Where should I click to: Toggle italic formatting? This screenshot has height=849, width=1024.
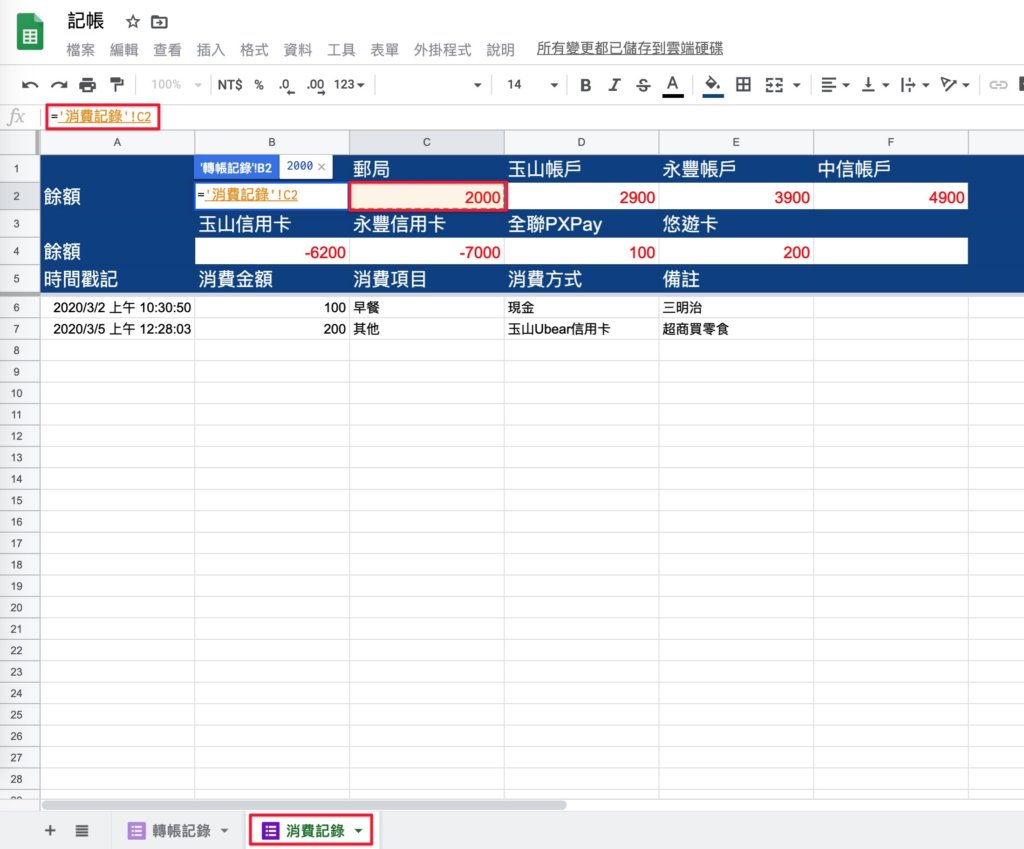[x=615, y=85]
